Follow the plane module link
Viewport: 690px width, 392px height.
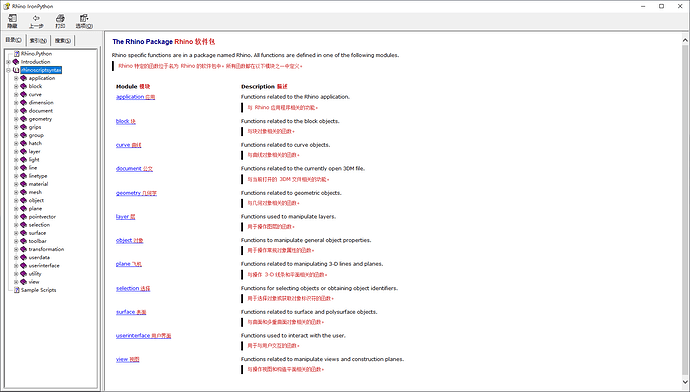[128, 264]
